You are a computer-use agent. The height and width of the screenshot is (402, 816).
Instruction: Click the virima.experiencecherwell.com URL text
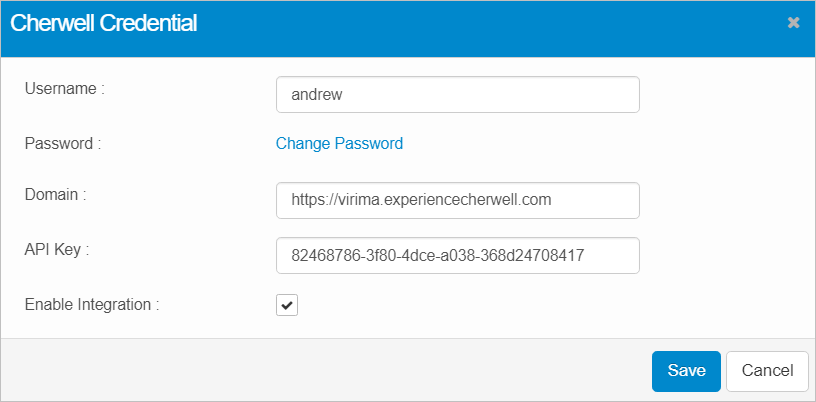(421, 200)
